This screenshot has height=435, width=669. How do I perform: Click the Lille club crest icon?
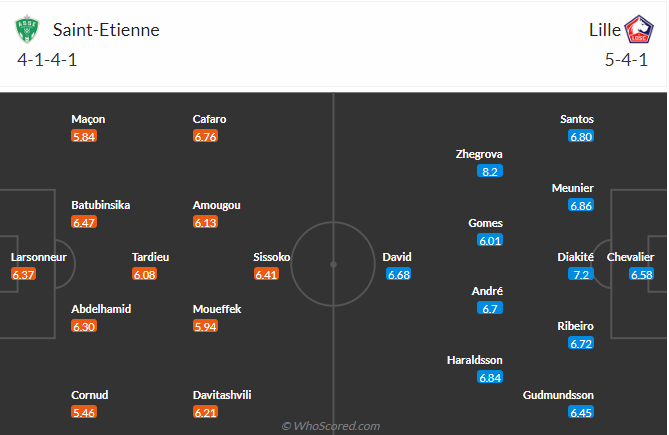click(638, 30)
